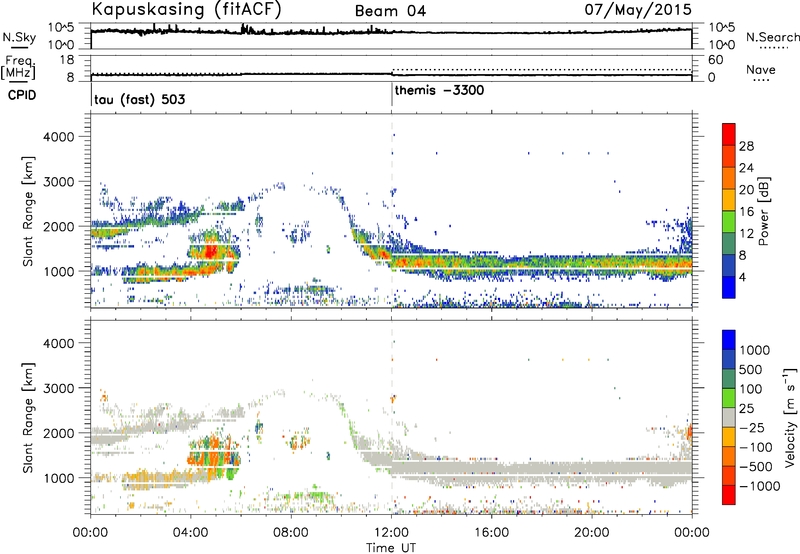Click the 'Kapuskasing (fitACF)' title text
Viewport: 800px width, 554px height.
pyautogui.click(x=186, y=9)
